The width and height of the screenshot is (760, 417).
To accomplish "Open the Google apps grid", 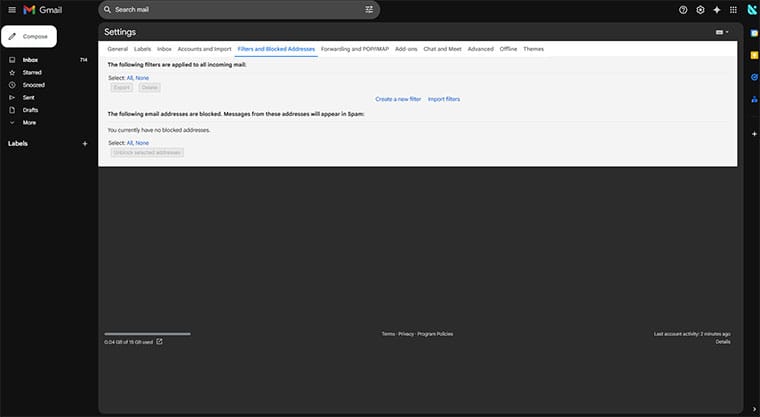I will click(x=733, y=9).
